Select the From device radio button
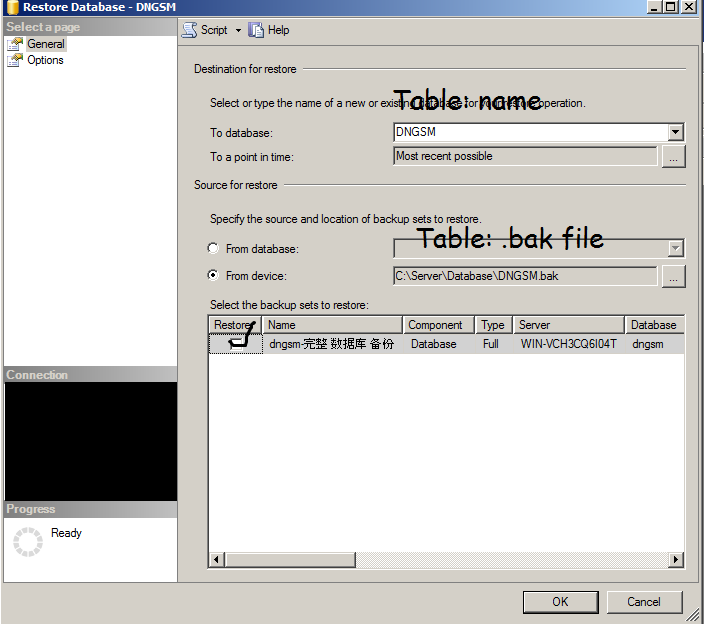 213,275
